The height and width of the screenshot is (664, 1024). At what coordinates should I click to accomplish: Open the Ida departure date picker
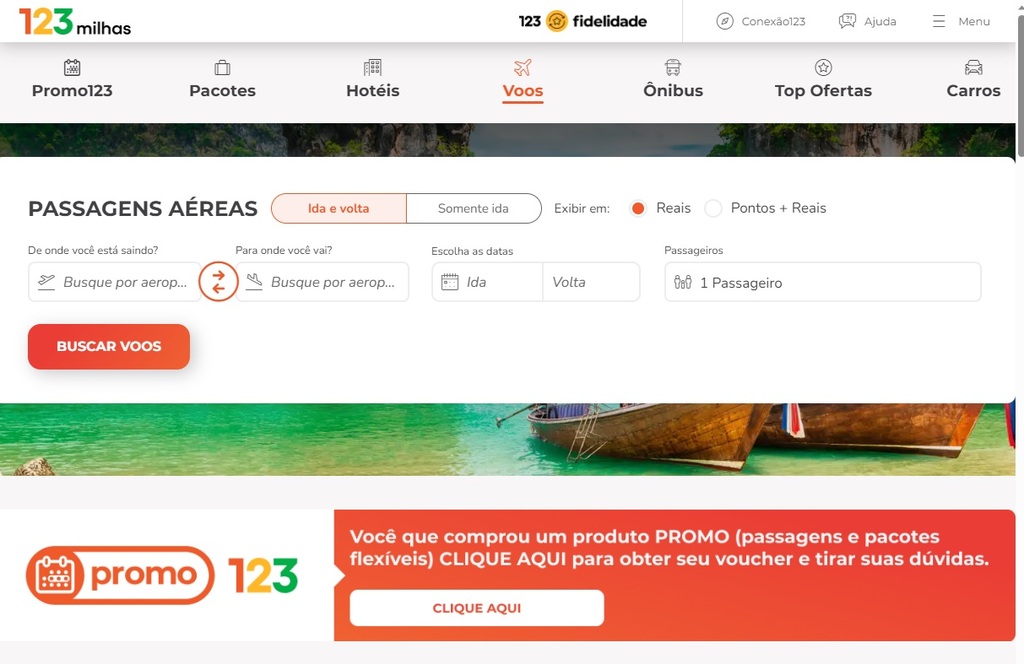click(487, 282)
